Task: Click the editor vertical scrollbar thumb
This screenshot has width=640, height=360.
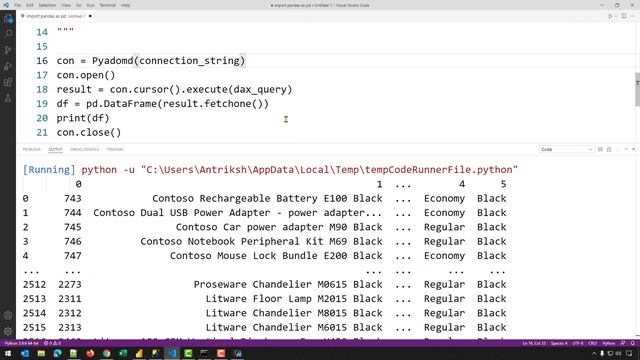Action: point(637,89)
